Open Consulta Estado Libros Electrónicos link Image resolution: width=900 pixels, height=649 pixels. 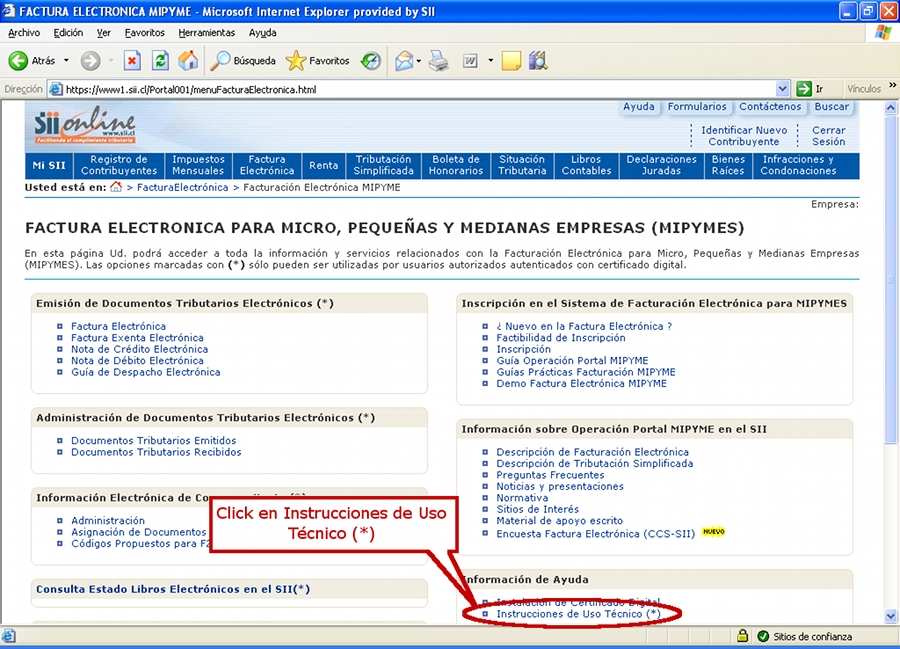[173, 589]
